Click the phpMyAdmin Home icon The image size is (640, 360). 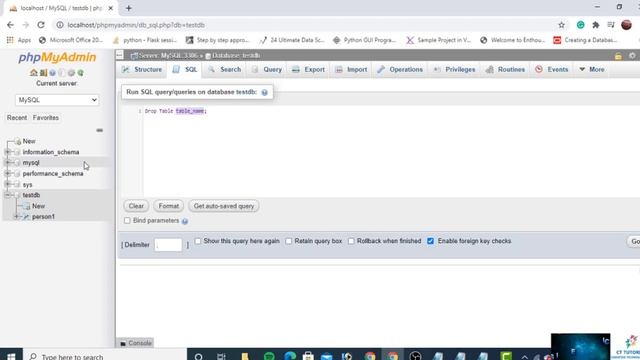pyautogui.click(x=33, y=73)
